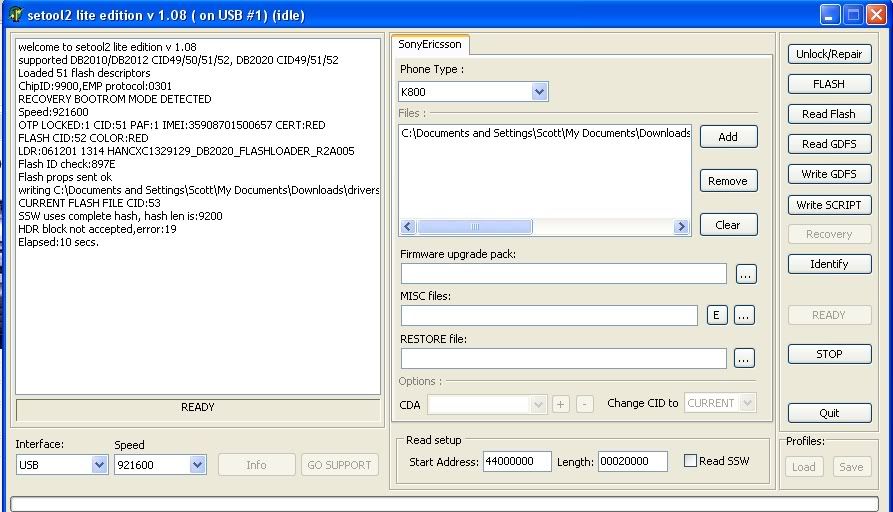Click log line 'FLASH CID:52 COLOR:RED'
Viewport: 893px width, 512px height.
(83, 138)
